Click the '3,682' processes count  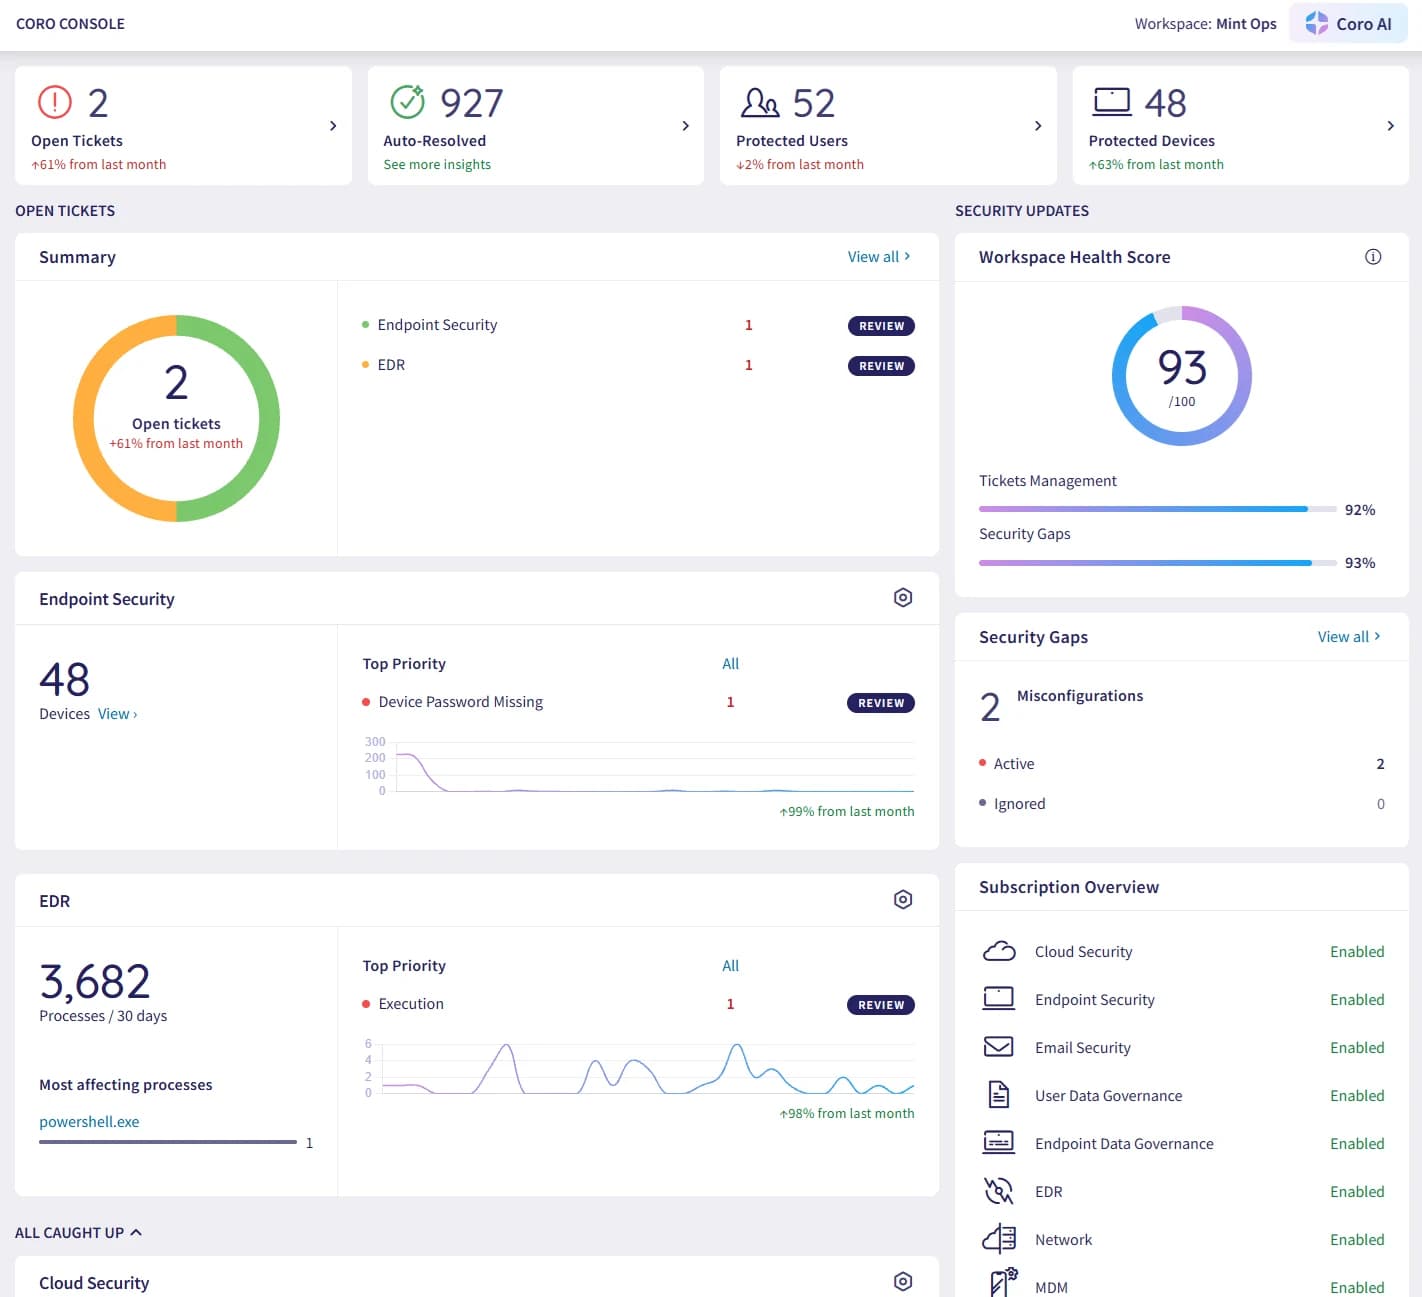pos(95,982)
